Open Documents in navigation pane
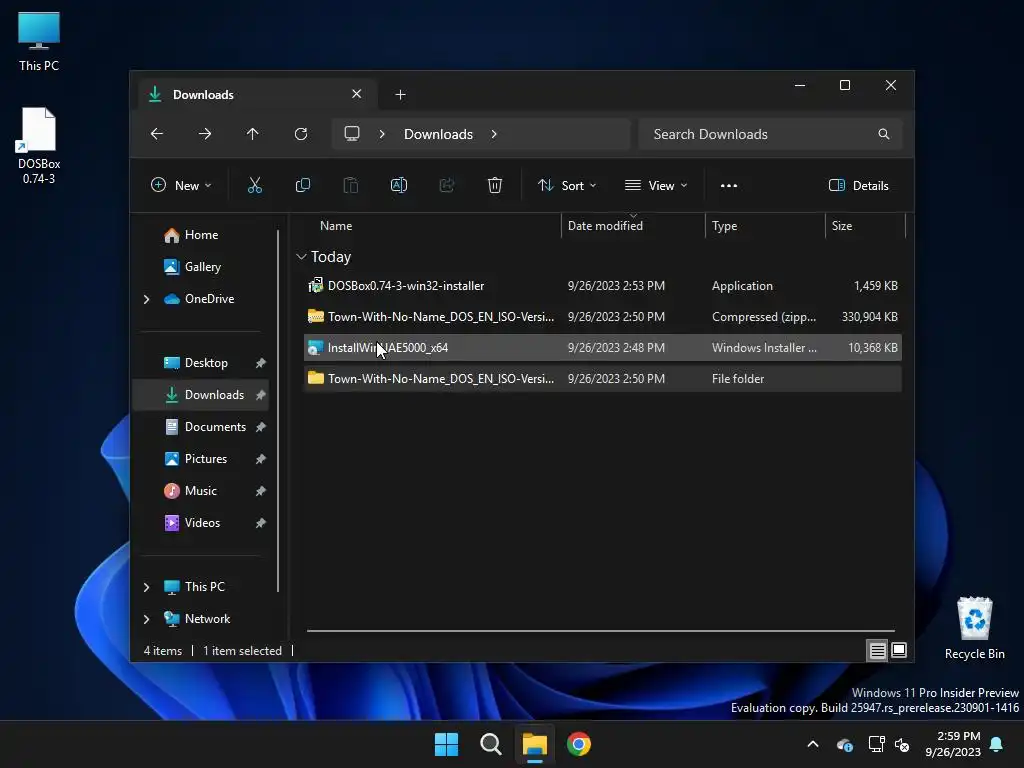Image resolution: width=1024 pixels, height=768 pixels. click(215, 427)
